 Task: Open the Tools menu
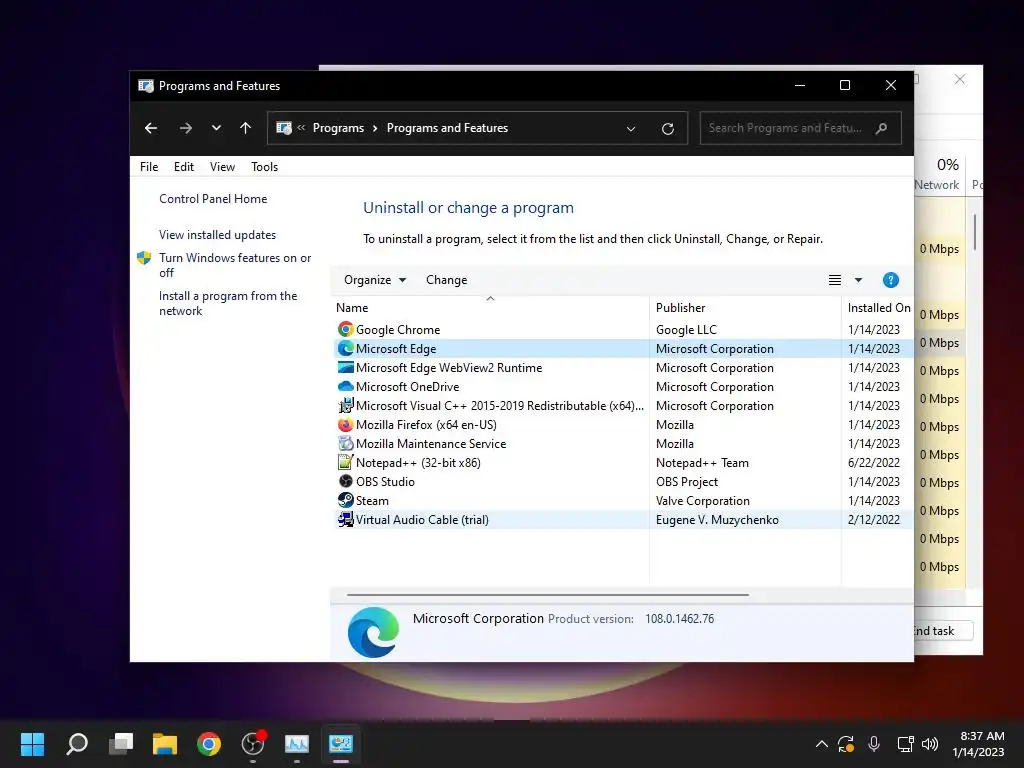point(264,167)
